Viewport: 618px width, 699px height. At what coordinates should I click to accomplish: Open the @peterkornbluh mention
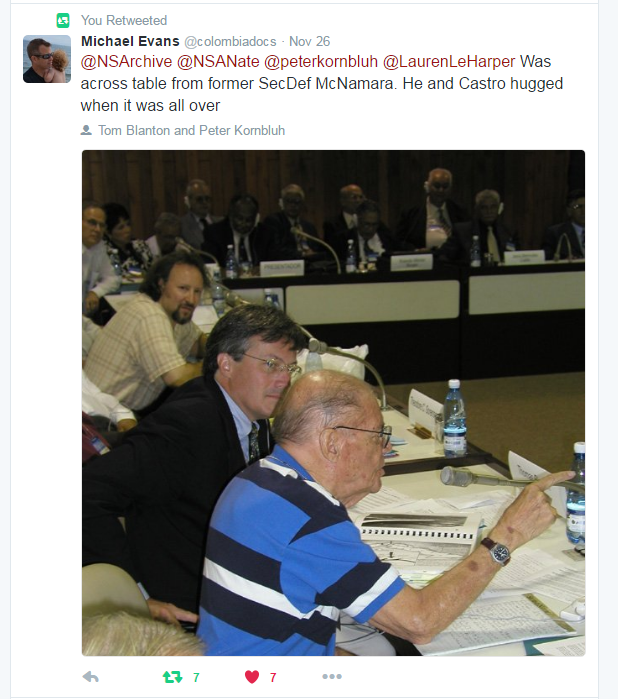[321, 62]
